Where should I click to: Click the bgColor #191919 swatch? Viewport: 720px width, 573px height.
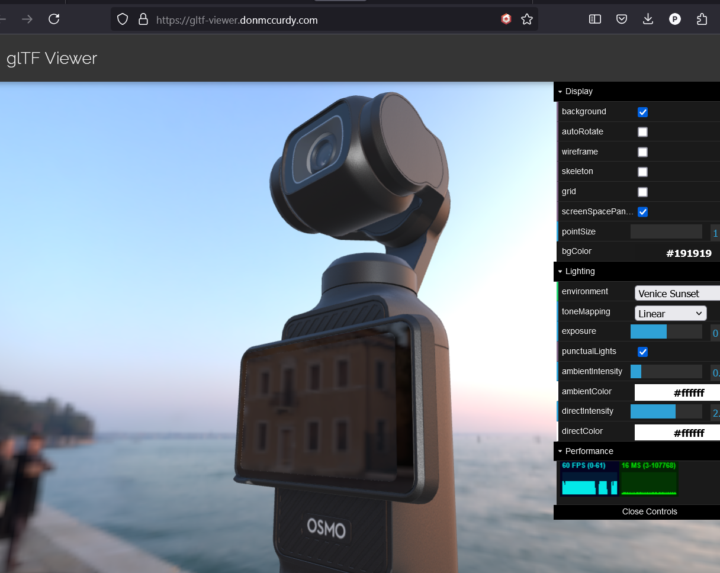point(677,253)
